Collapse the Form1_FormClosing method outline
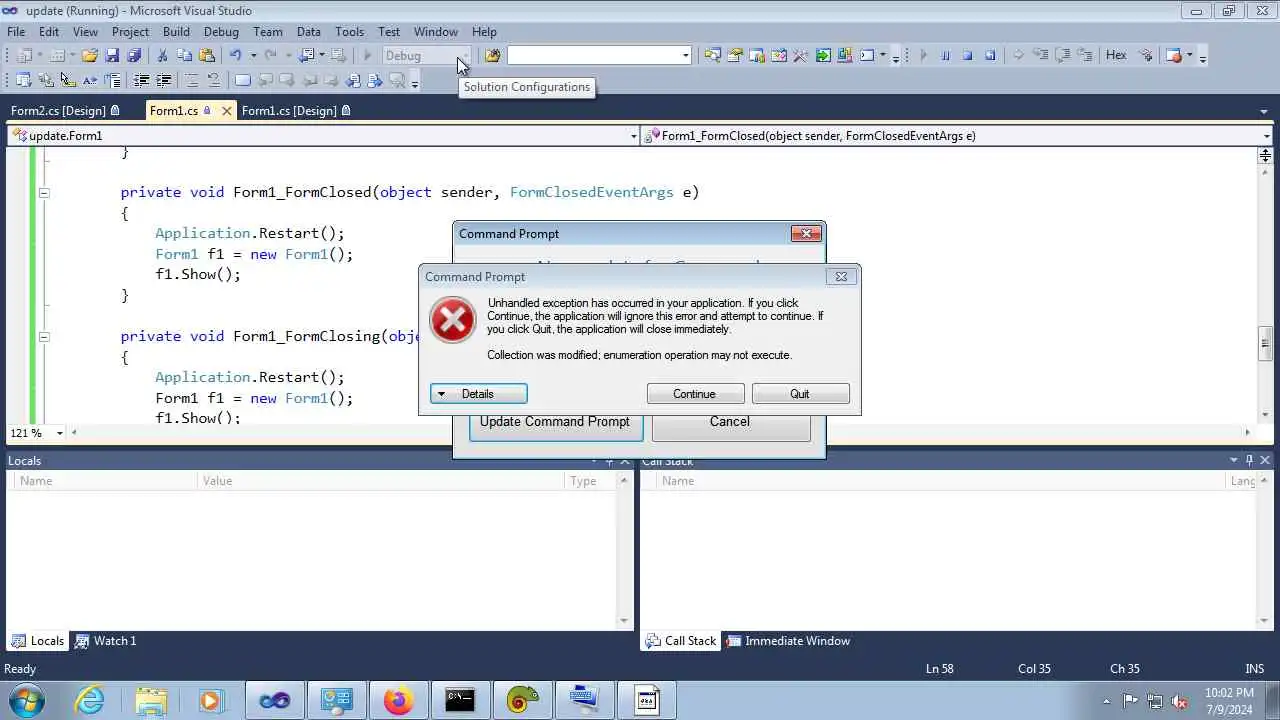Image resolution: width=1280 pixels, height=720 pixels. 44,336
